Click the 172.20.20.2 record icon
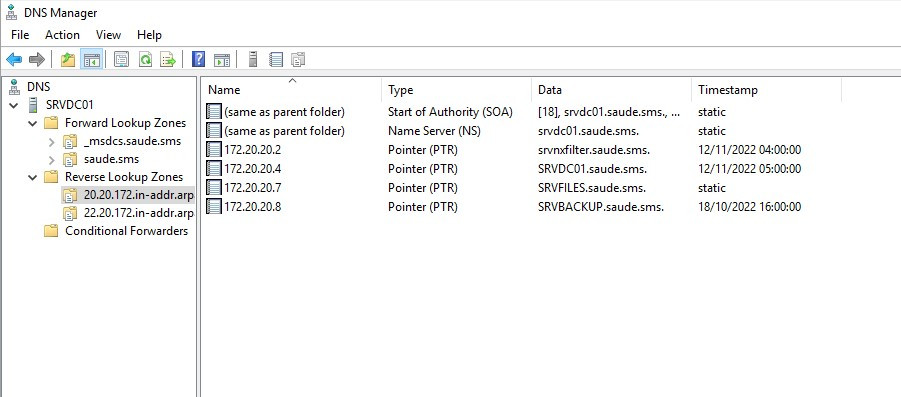Screen dimensions: 901x397 214,149
